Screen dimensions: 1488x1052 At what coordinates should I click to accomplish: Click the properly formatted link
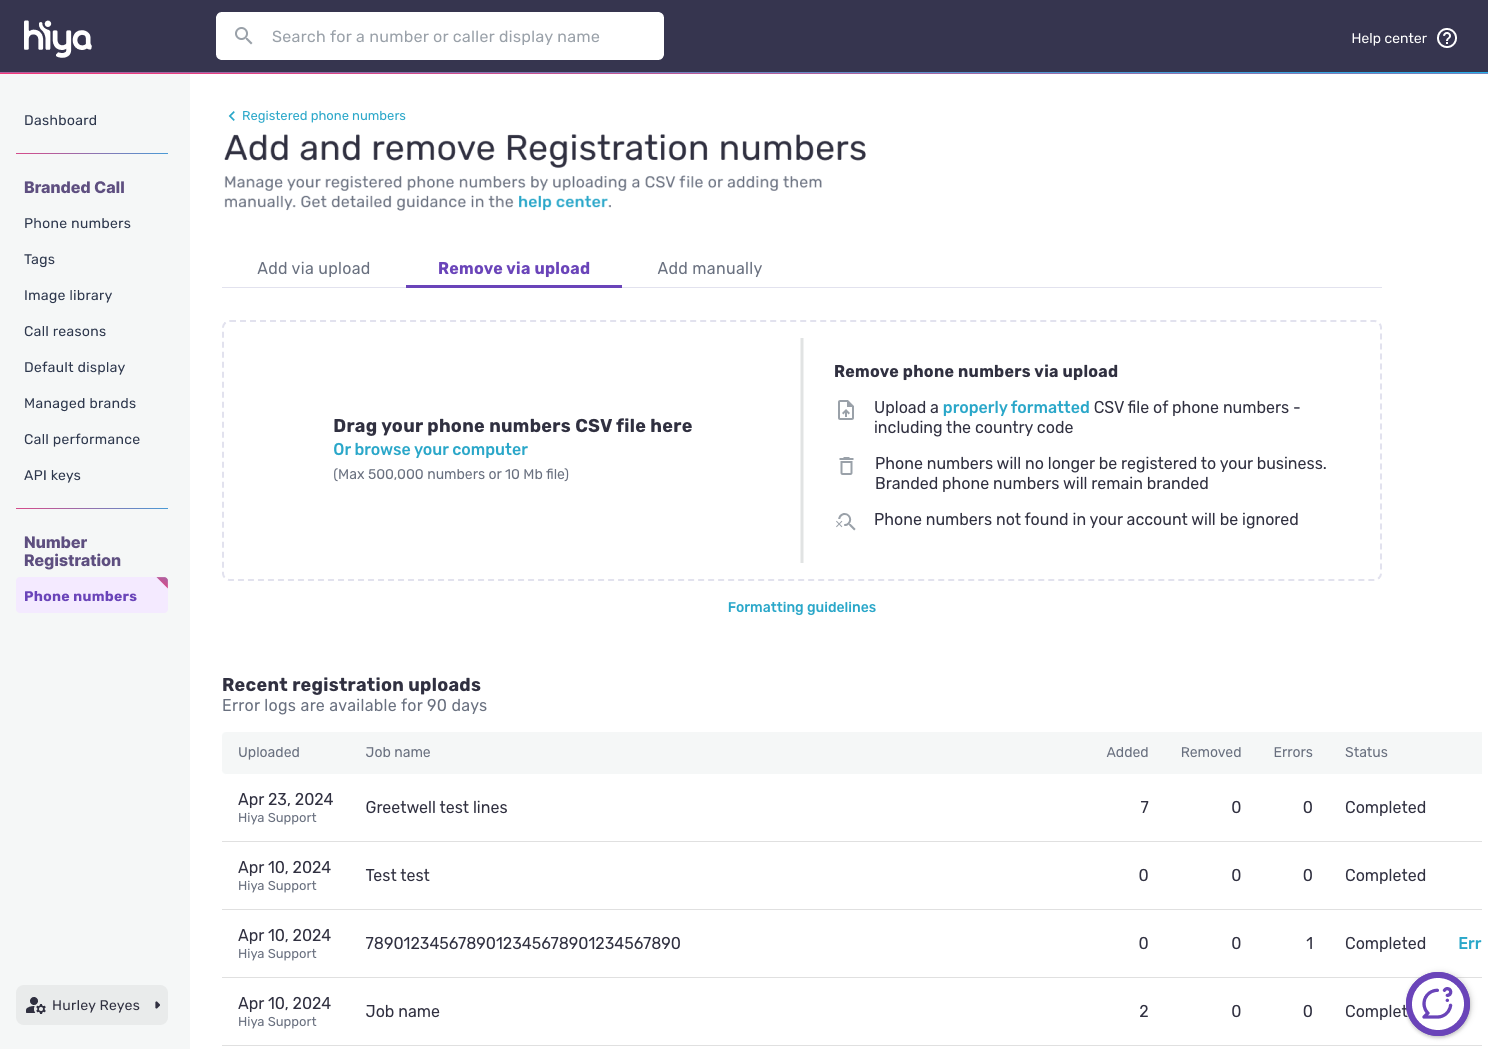click(x=1015, y=407)
